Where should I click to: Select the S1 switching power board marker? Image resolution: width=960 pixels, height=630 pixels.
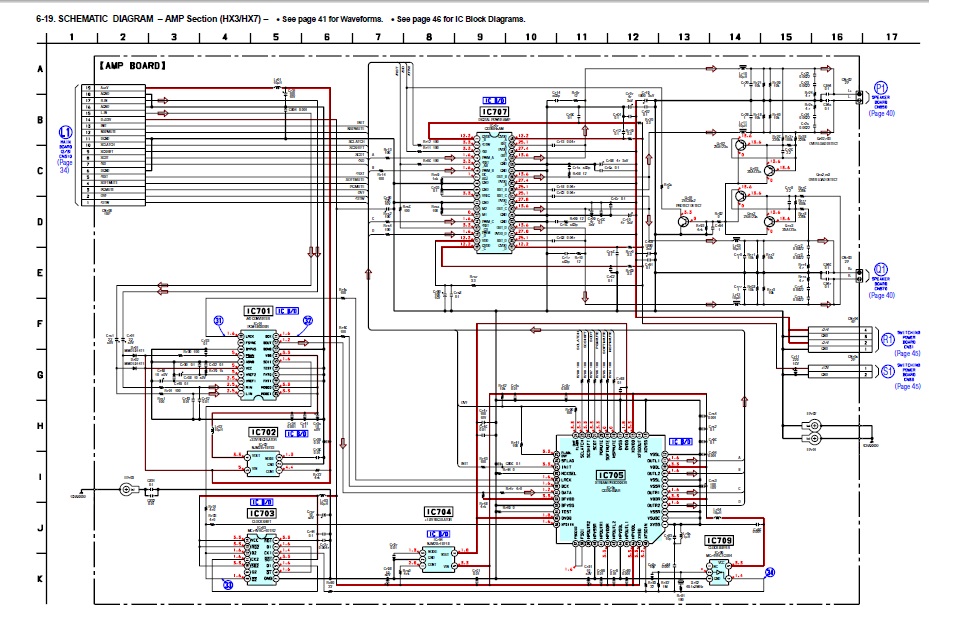[888, 370]
